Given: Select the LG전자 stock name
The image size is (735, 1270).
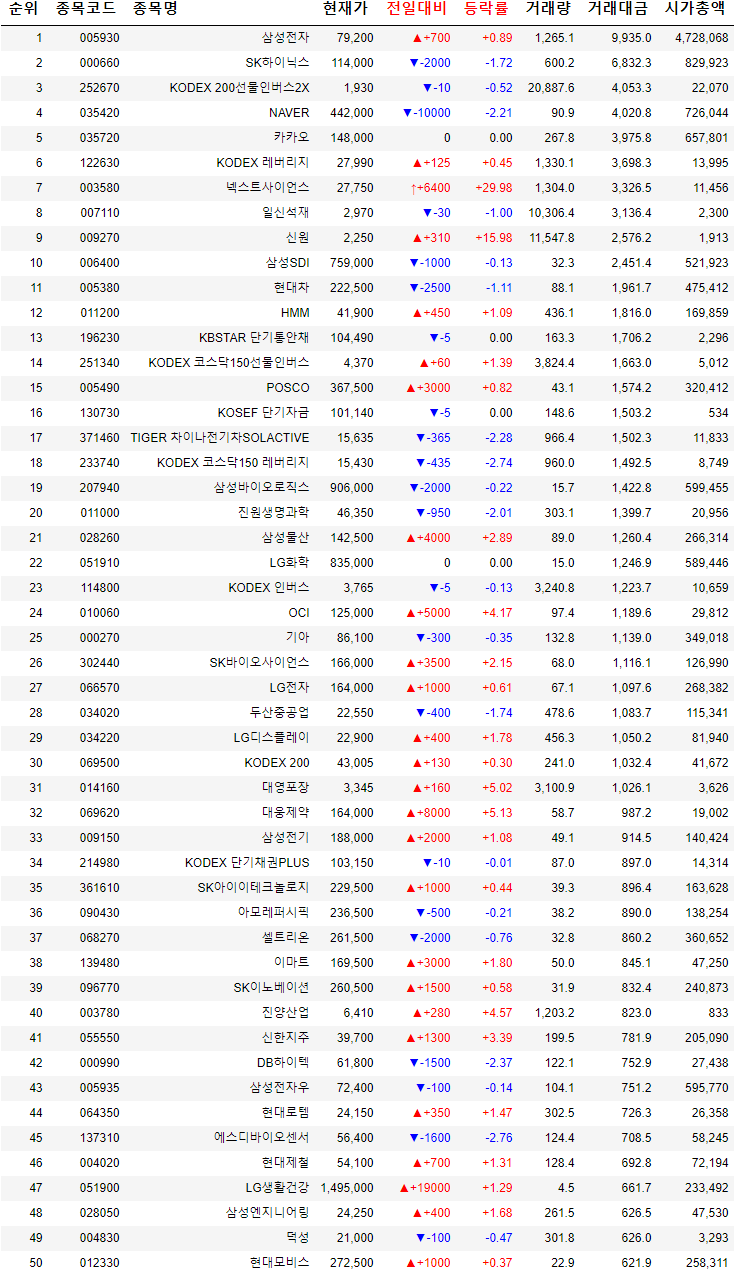Looking at the screenshot, I should [x=290, y=688].
